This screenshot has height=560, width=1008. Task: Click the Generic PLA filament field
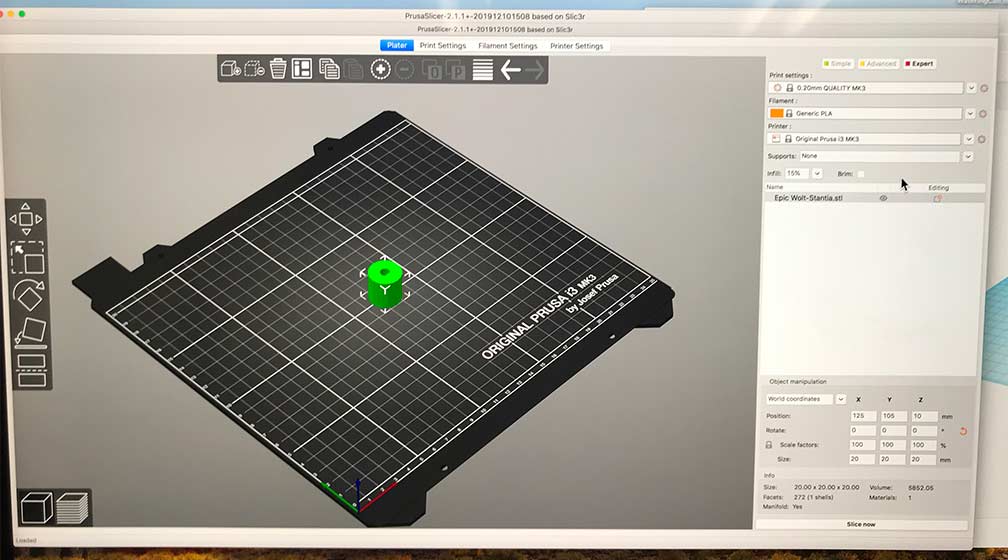[x=865, y=114]
